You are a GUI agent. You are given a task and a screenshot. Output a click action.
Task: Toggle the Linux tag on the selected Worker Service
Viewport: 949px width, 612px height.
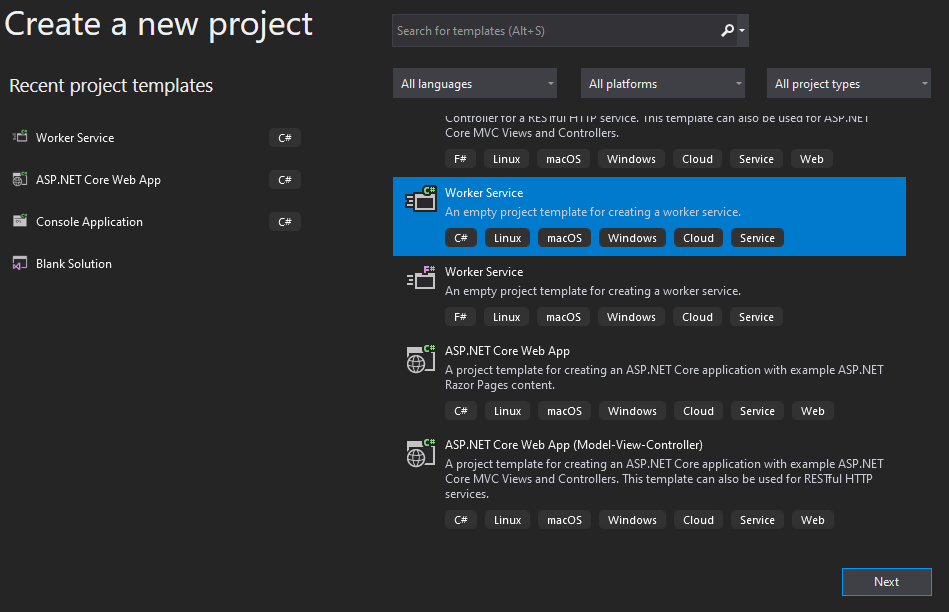coord(507,237)
